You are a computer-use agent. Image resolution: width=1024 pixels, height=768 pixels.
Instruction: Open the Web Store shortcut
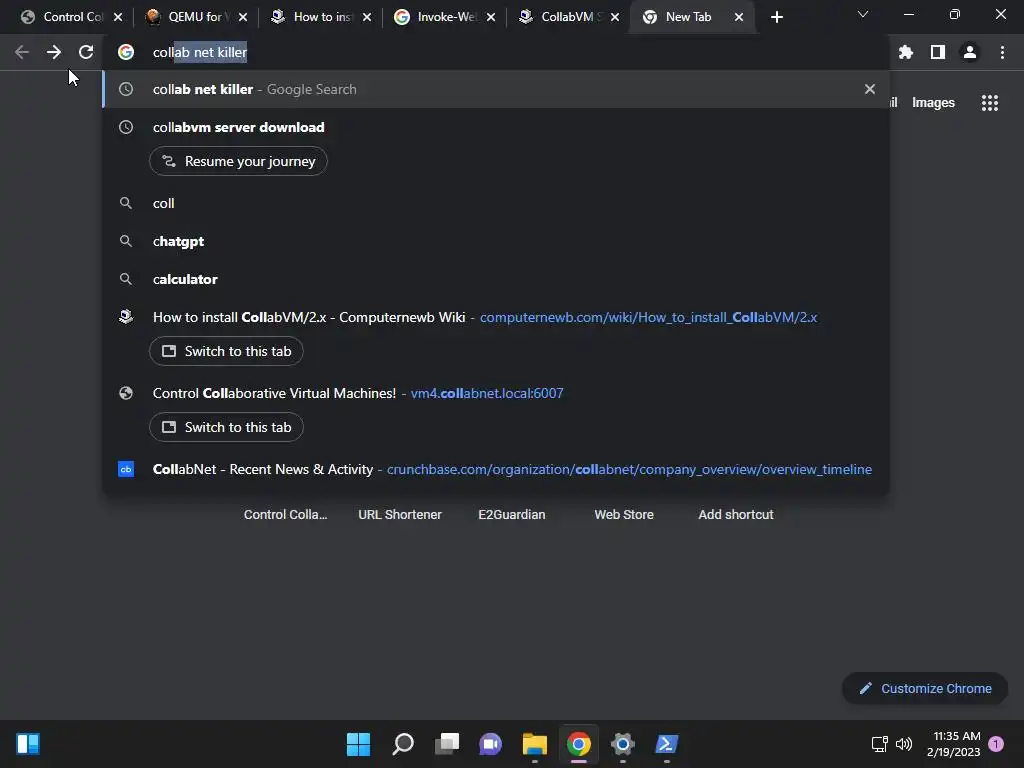pyautogui.click(x=624, y=515)
